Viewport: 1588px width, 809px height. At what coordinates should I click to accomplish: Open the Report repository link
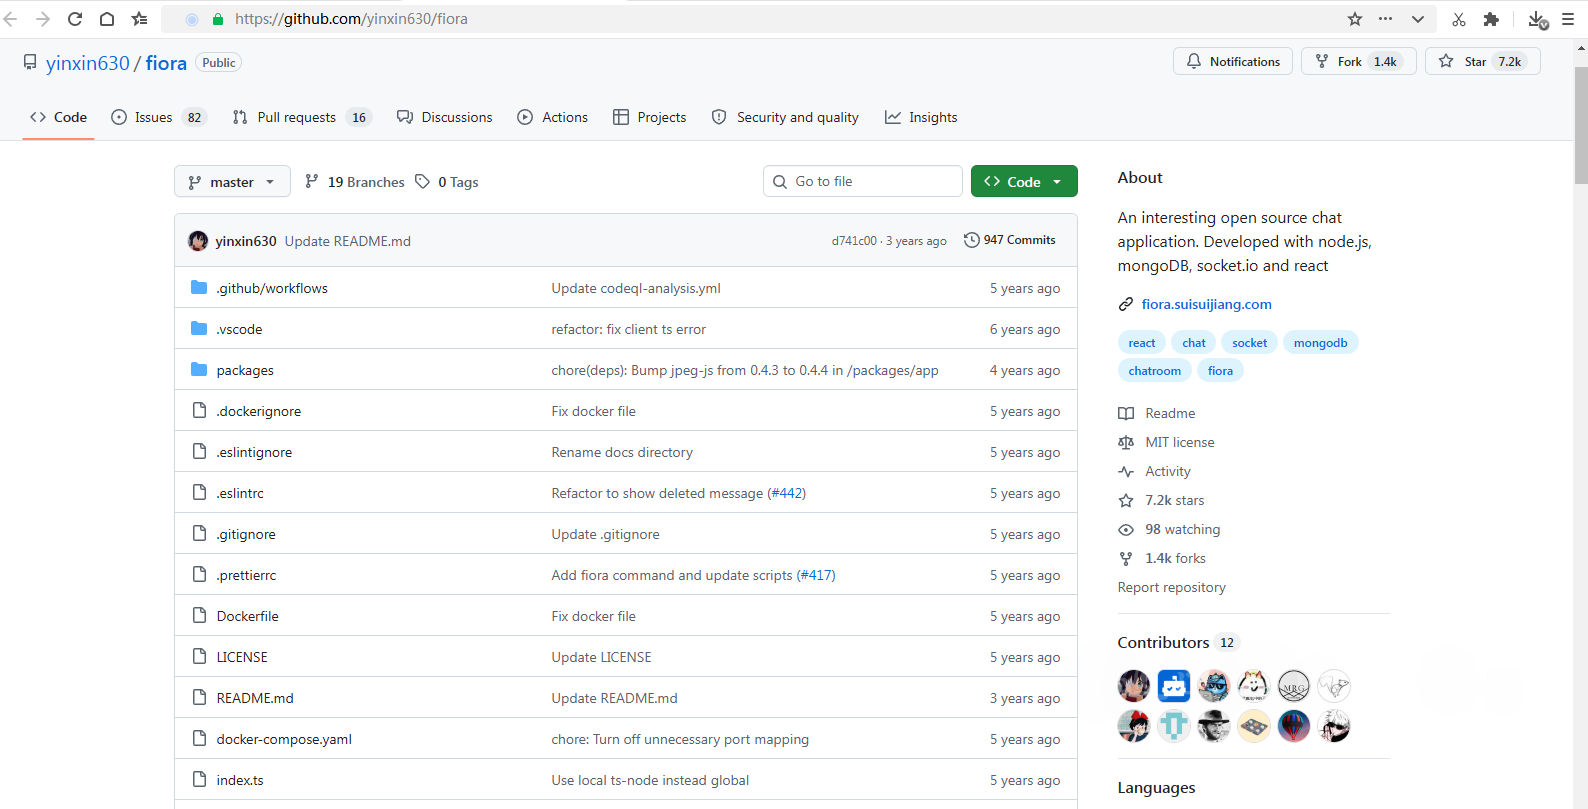(1172, 587)
